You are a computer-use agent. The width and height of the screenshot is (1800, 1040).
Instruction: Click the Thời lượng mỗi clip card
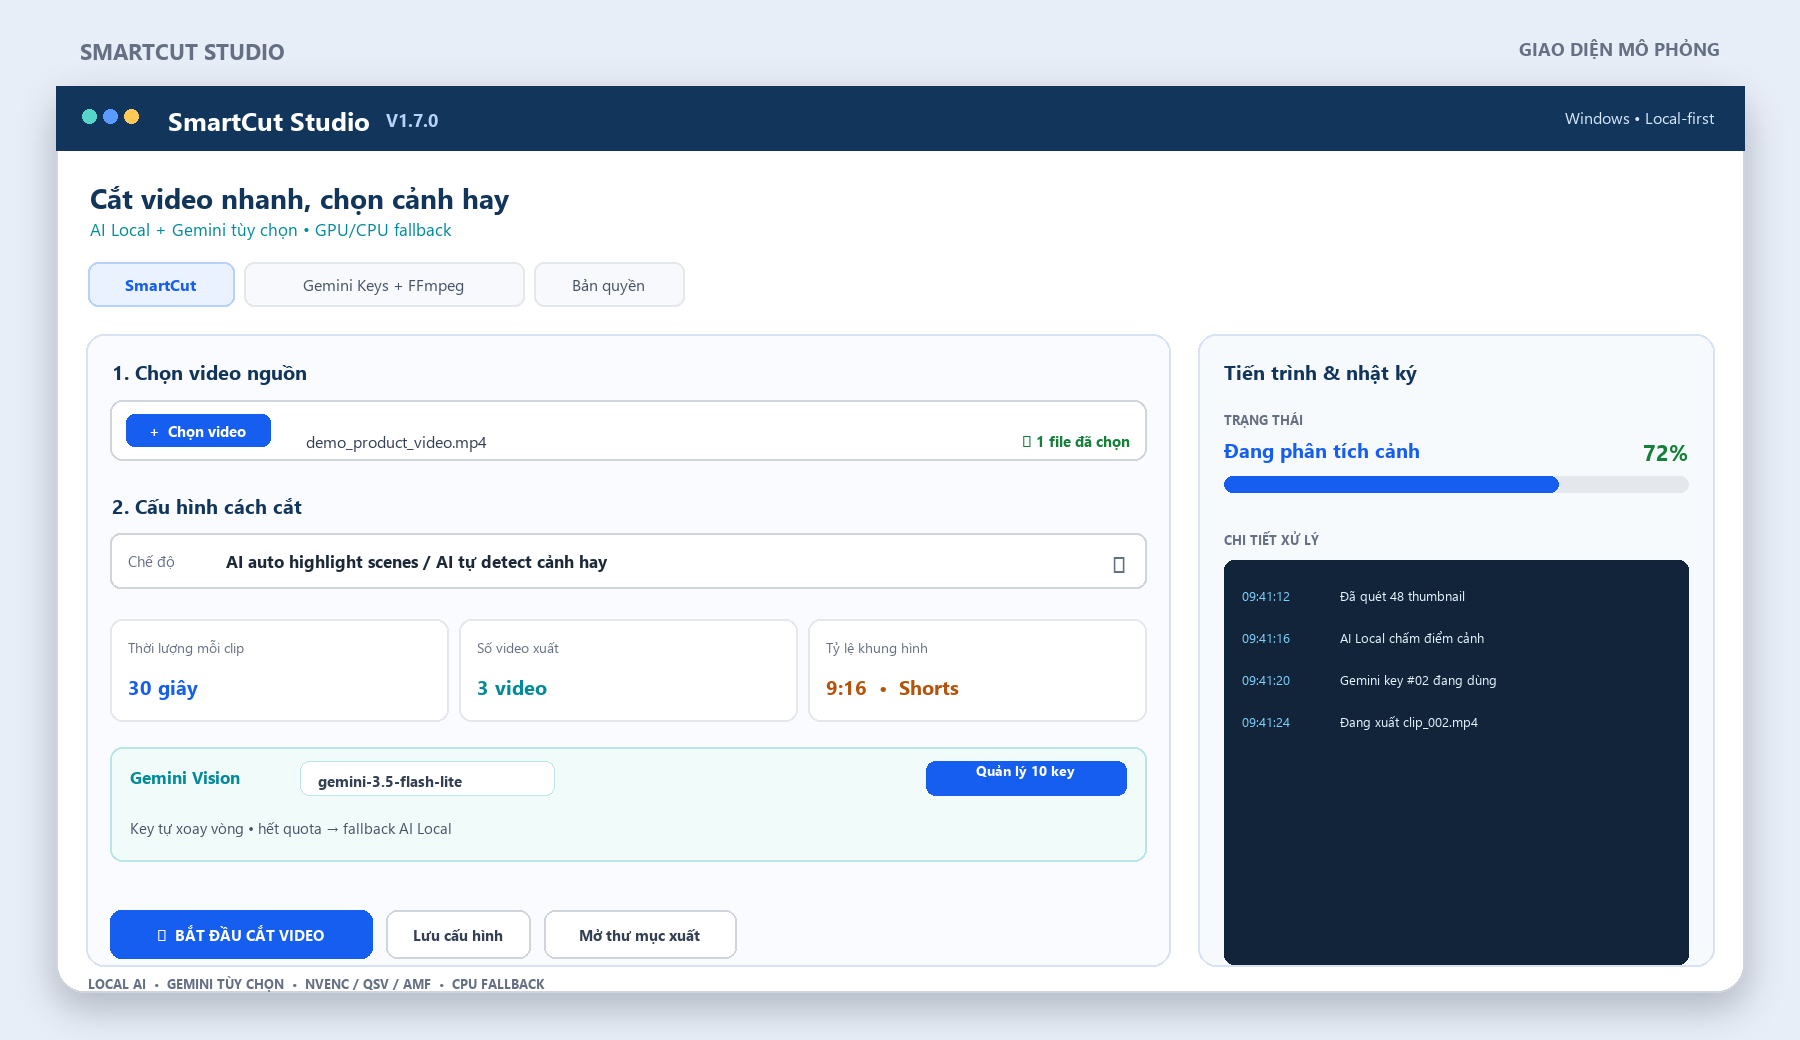coord(279,670)
